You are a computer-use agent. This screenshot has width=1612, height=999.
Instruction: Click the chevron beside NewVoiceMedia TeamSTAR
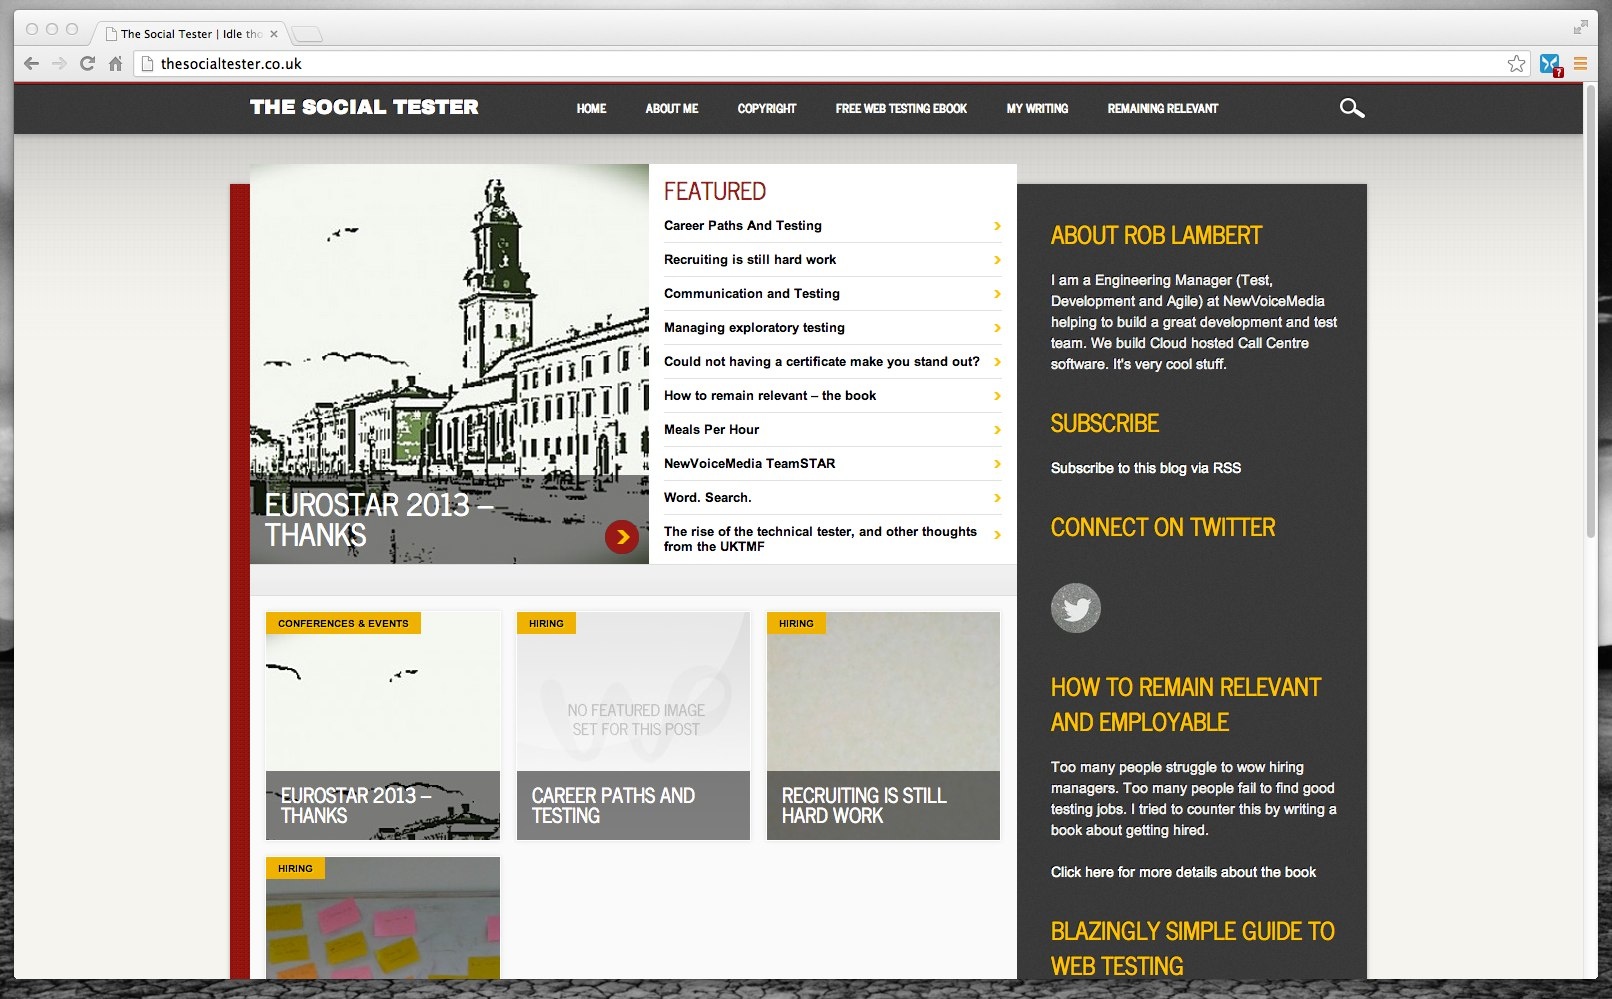[x=997, y=464]
